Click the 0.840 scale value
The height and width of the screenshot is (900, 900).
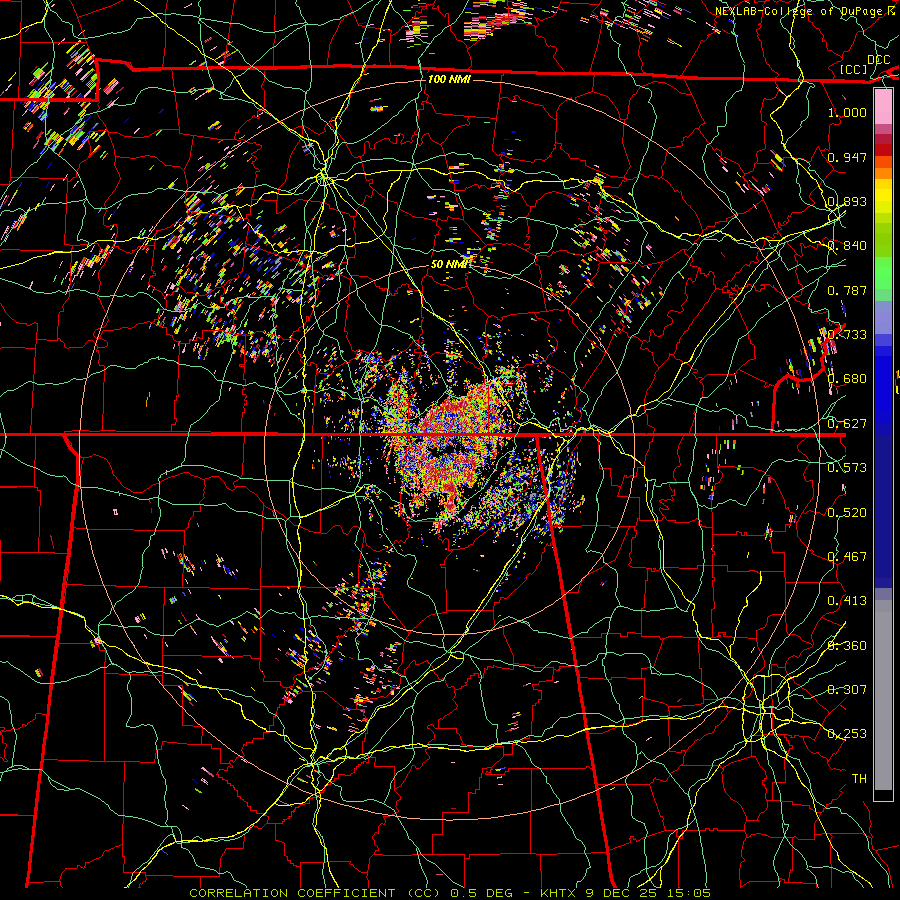click(847, 246)
